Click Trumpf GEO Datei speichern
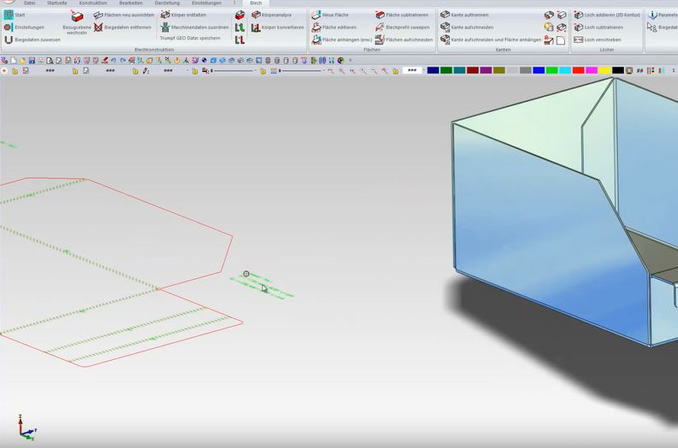The width and height of the screenshot is (678, 448). pos(190,38)
